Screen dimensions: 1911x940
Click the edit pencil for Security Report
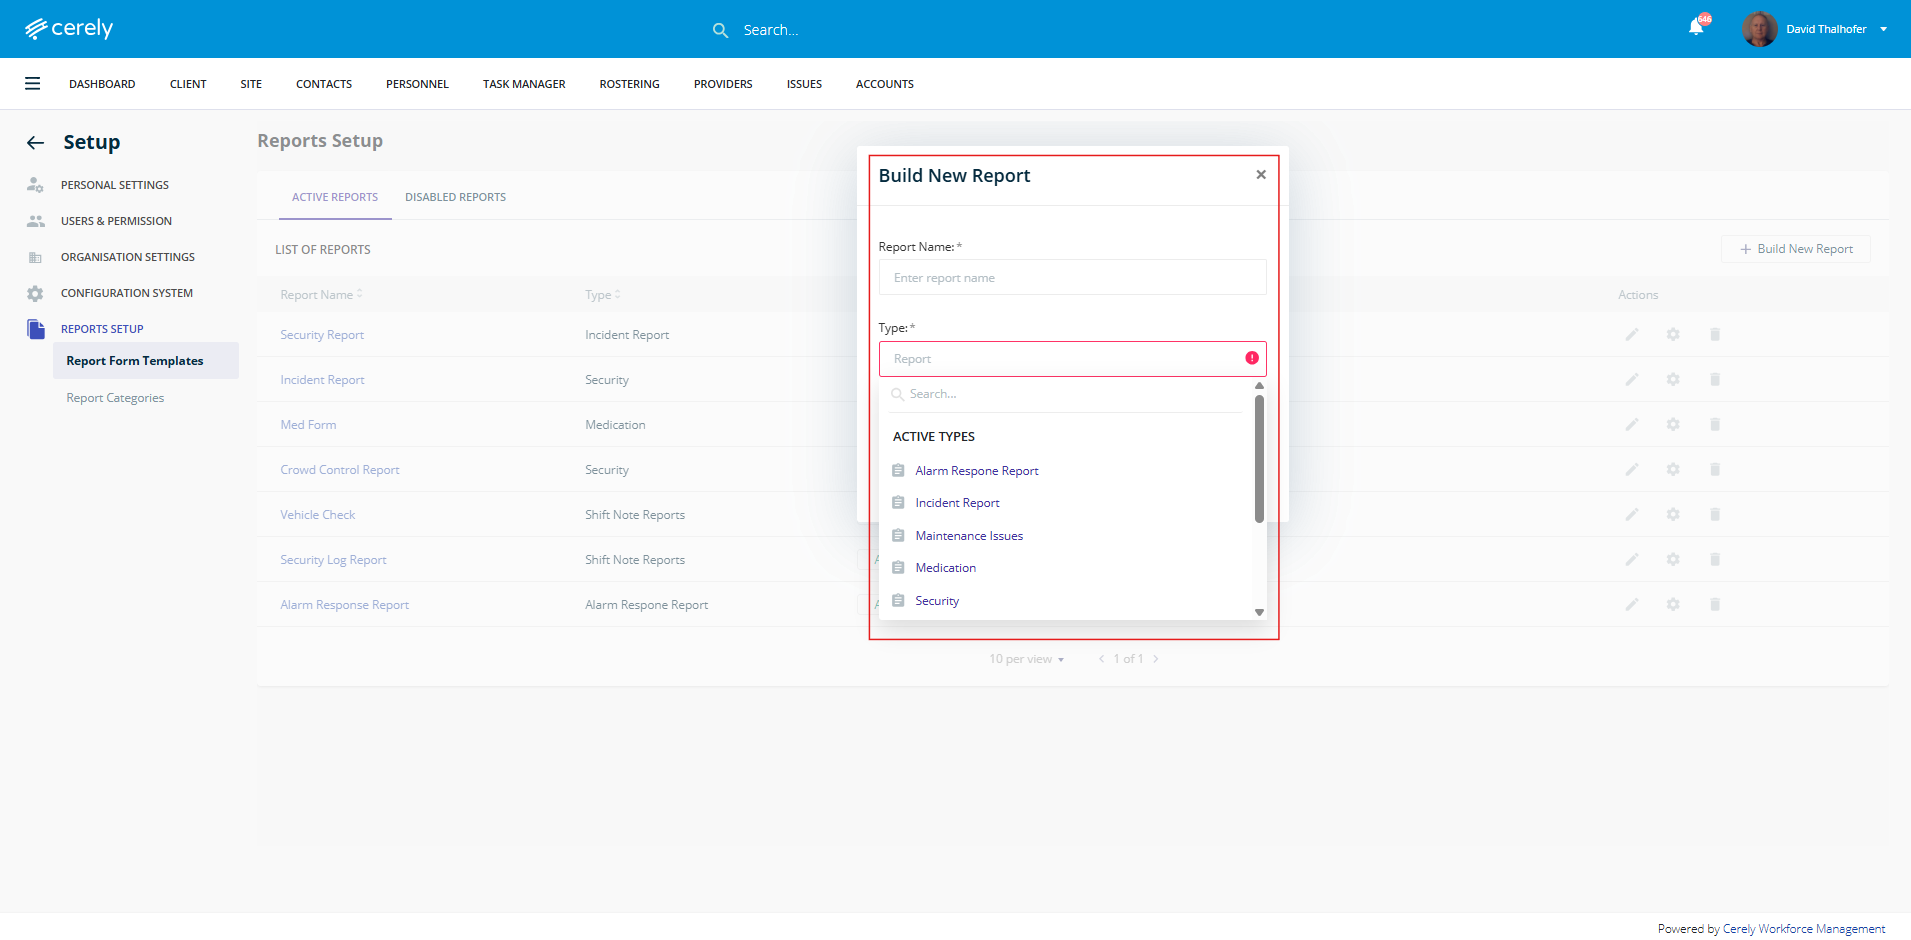[x=1631, y=335]
